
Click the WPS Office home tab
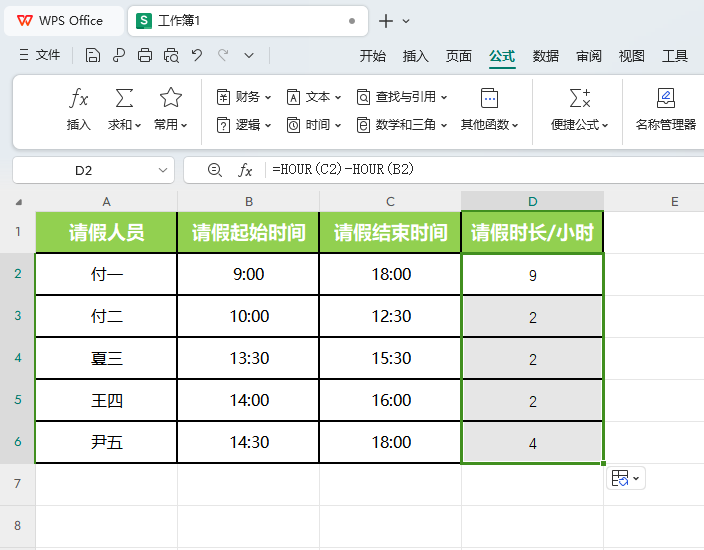pos(63,21)
